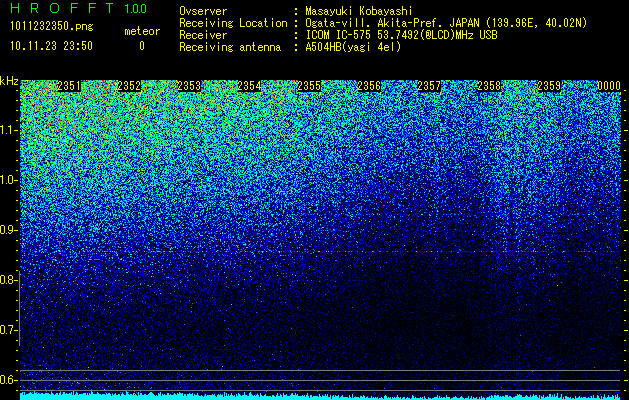Viewport: 629px width, 400px height.
Task: Select Ogata-vill. Akita-Pref. JAPAN location text
Action: coord(446,23)
